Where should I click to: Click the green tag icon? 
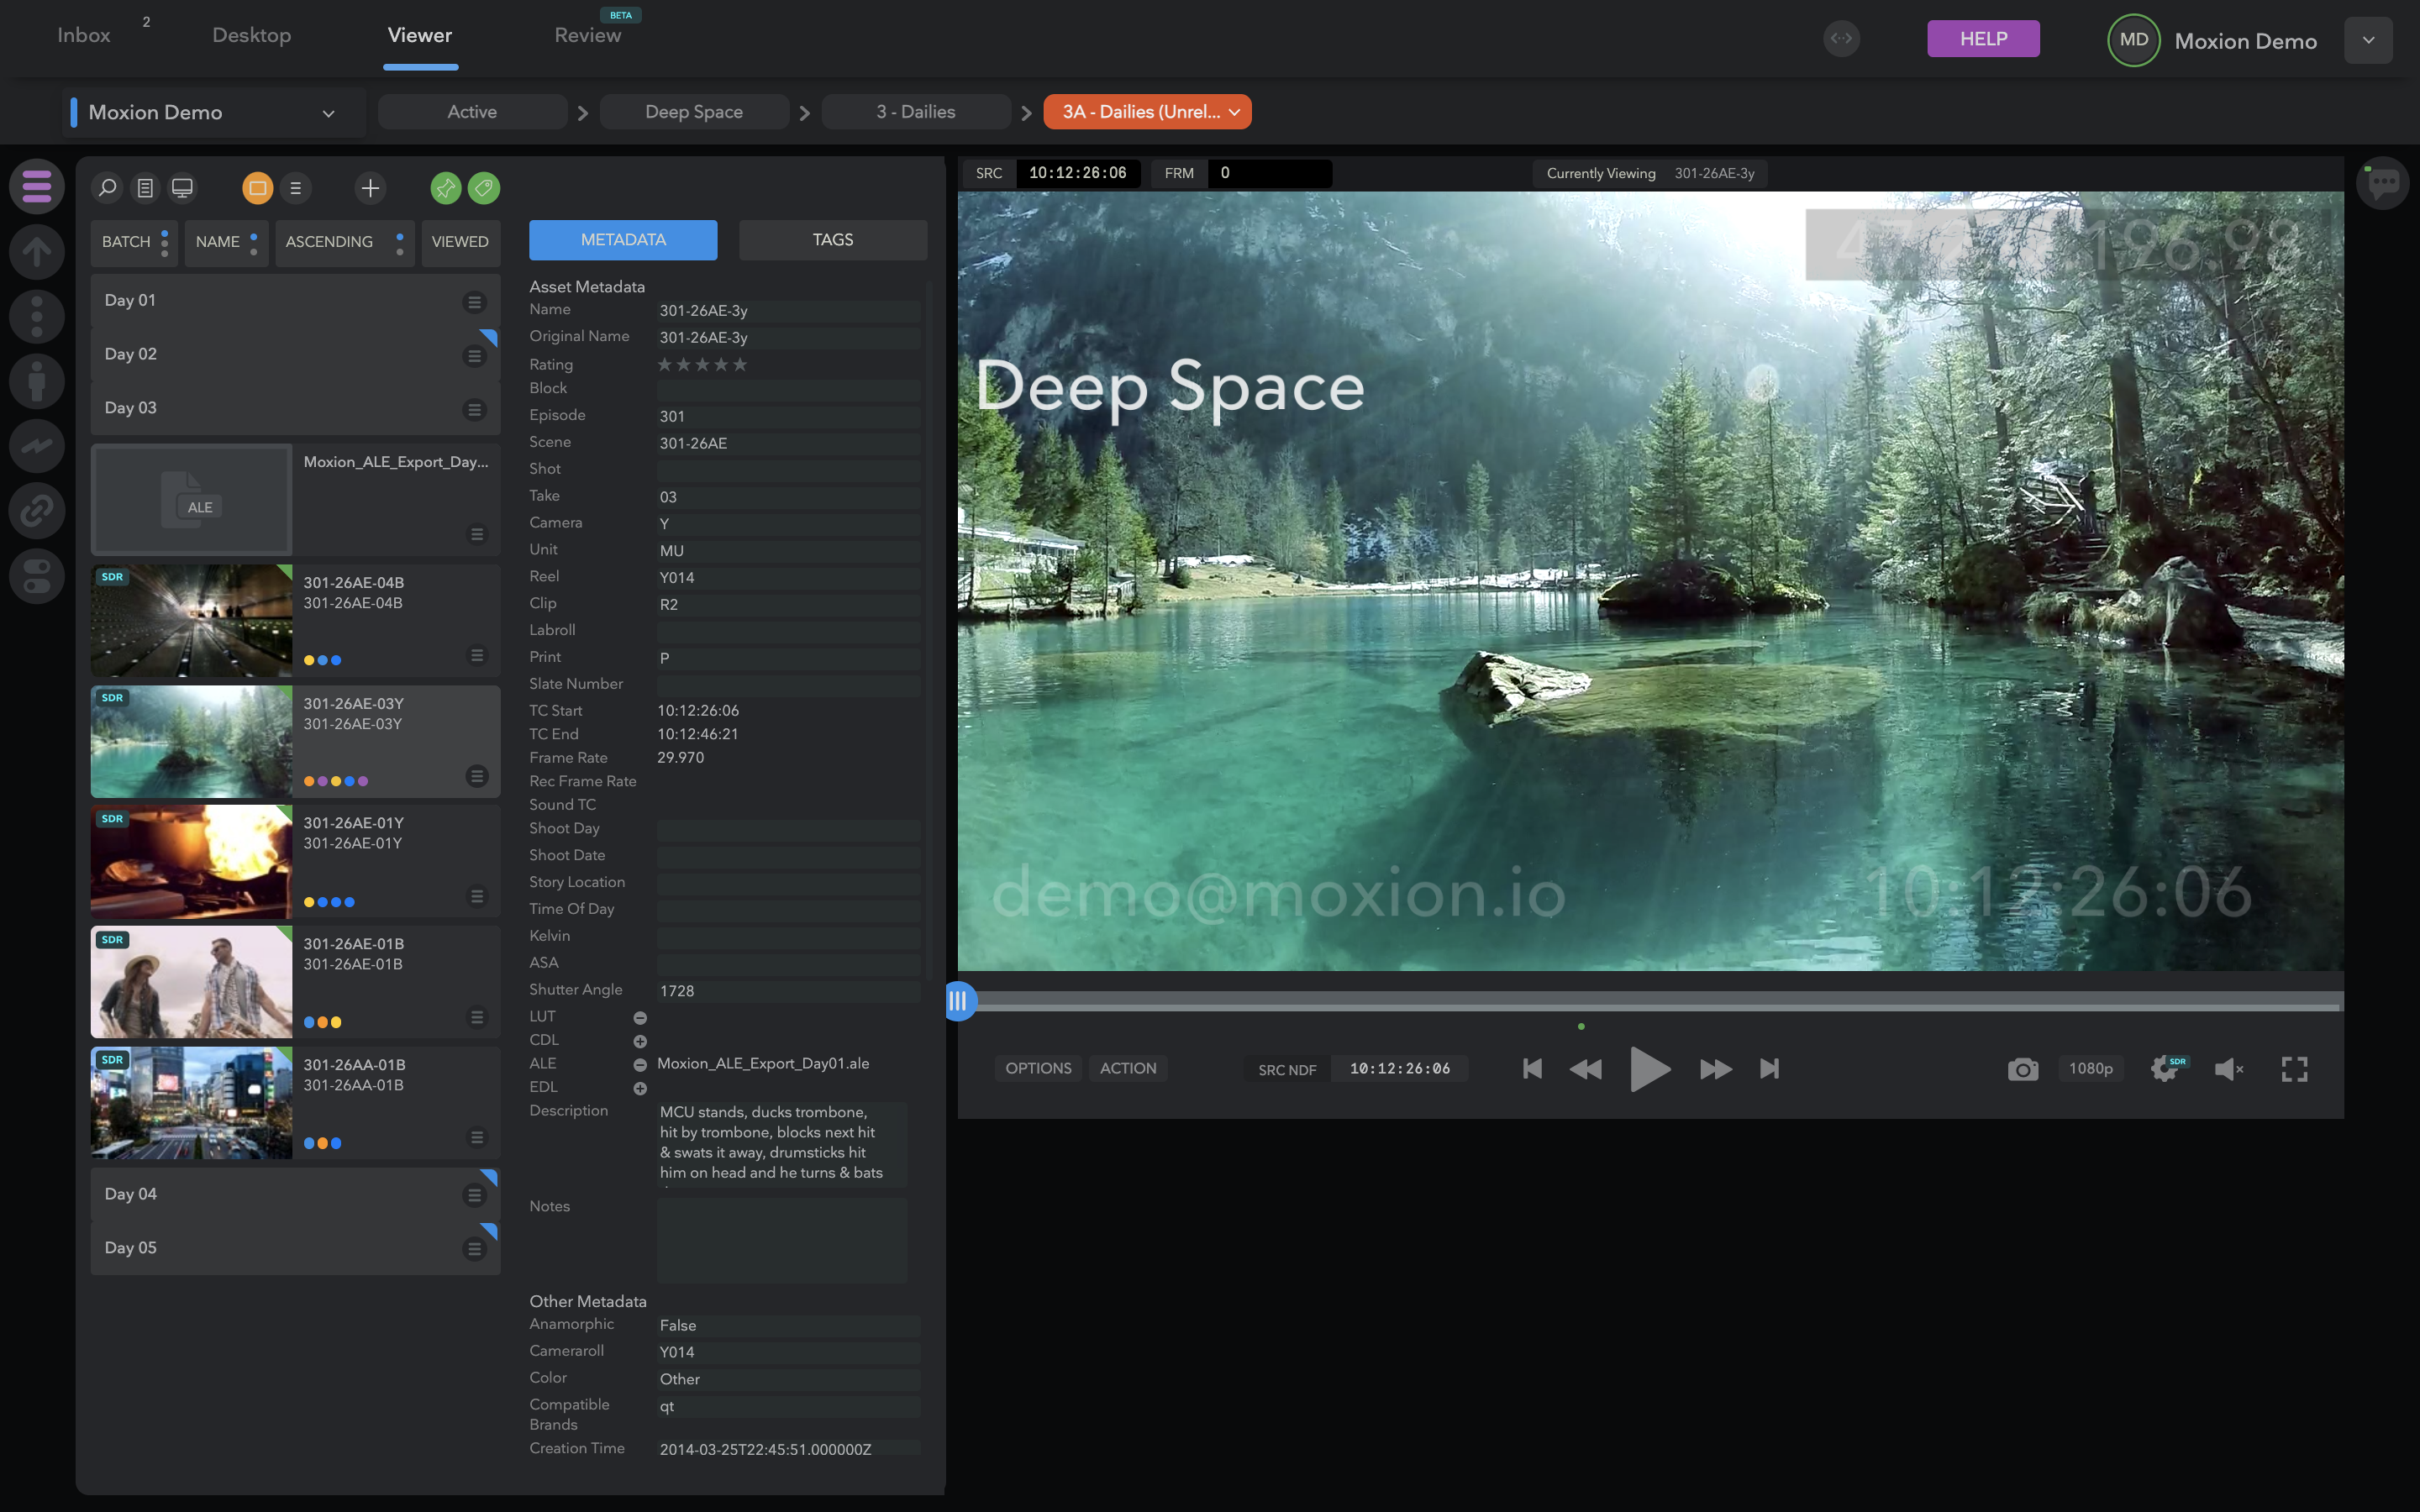[484, 188]
